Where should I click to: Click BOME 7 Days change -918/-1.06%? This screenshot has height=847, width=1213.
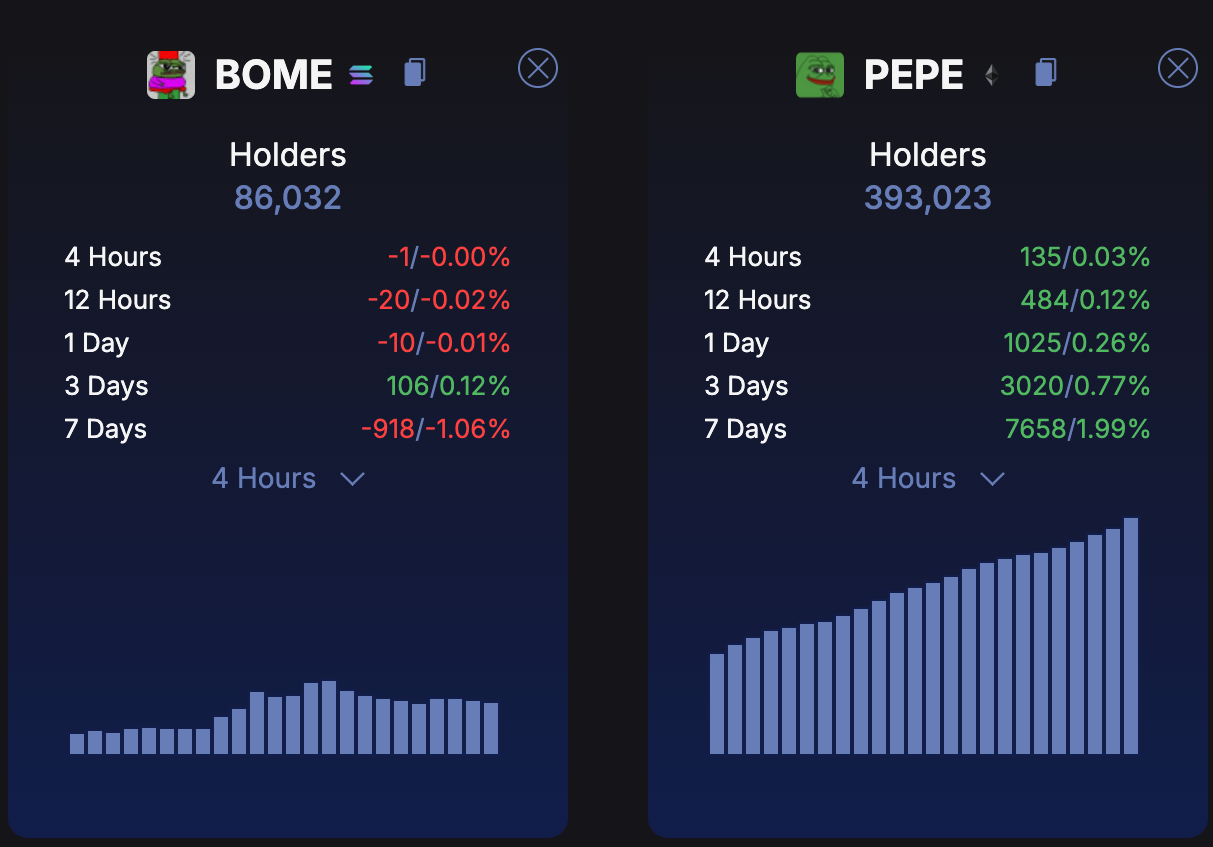[x=436, y=429]
